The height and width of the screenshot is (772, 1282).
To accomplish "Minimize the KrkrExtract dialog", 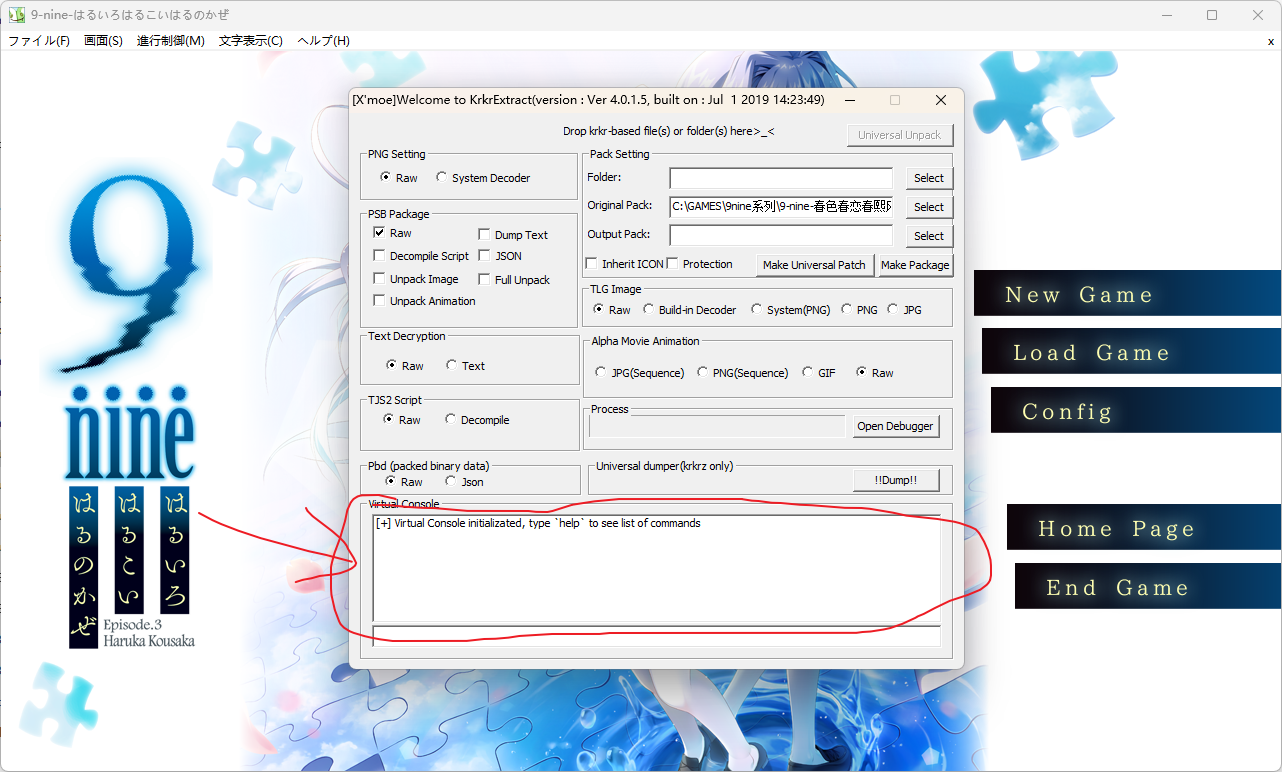I will click(x=850, y=100).
